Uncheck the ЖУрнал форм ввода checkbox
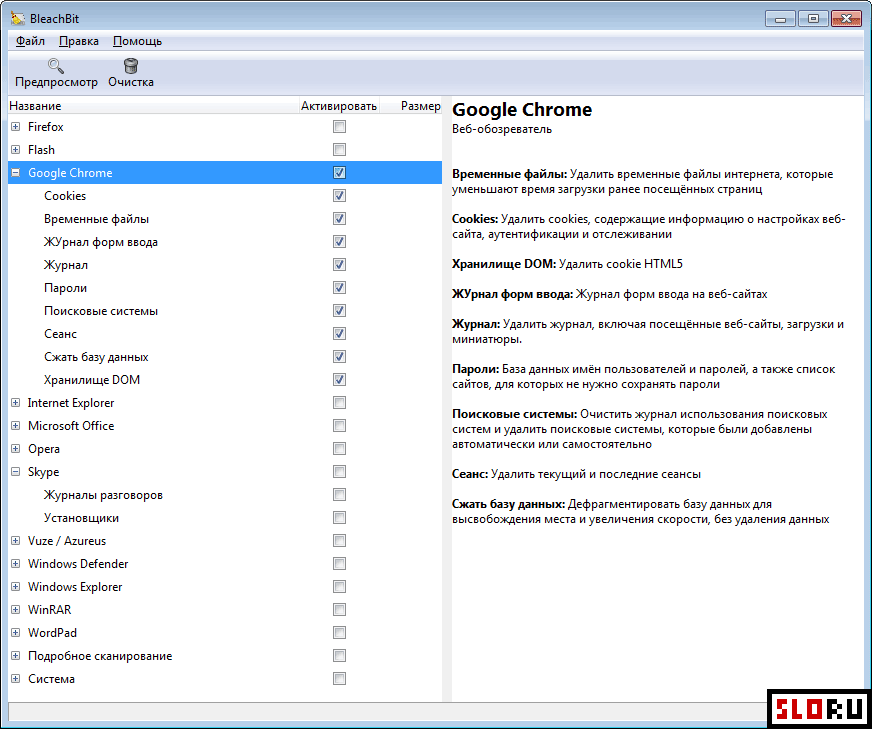The height and width of the screenshot is (729, 872). point(339,241)
